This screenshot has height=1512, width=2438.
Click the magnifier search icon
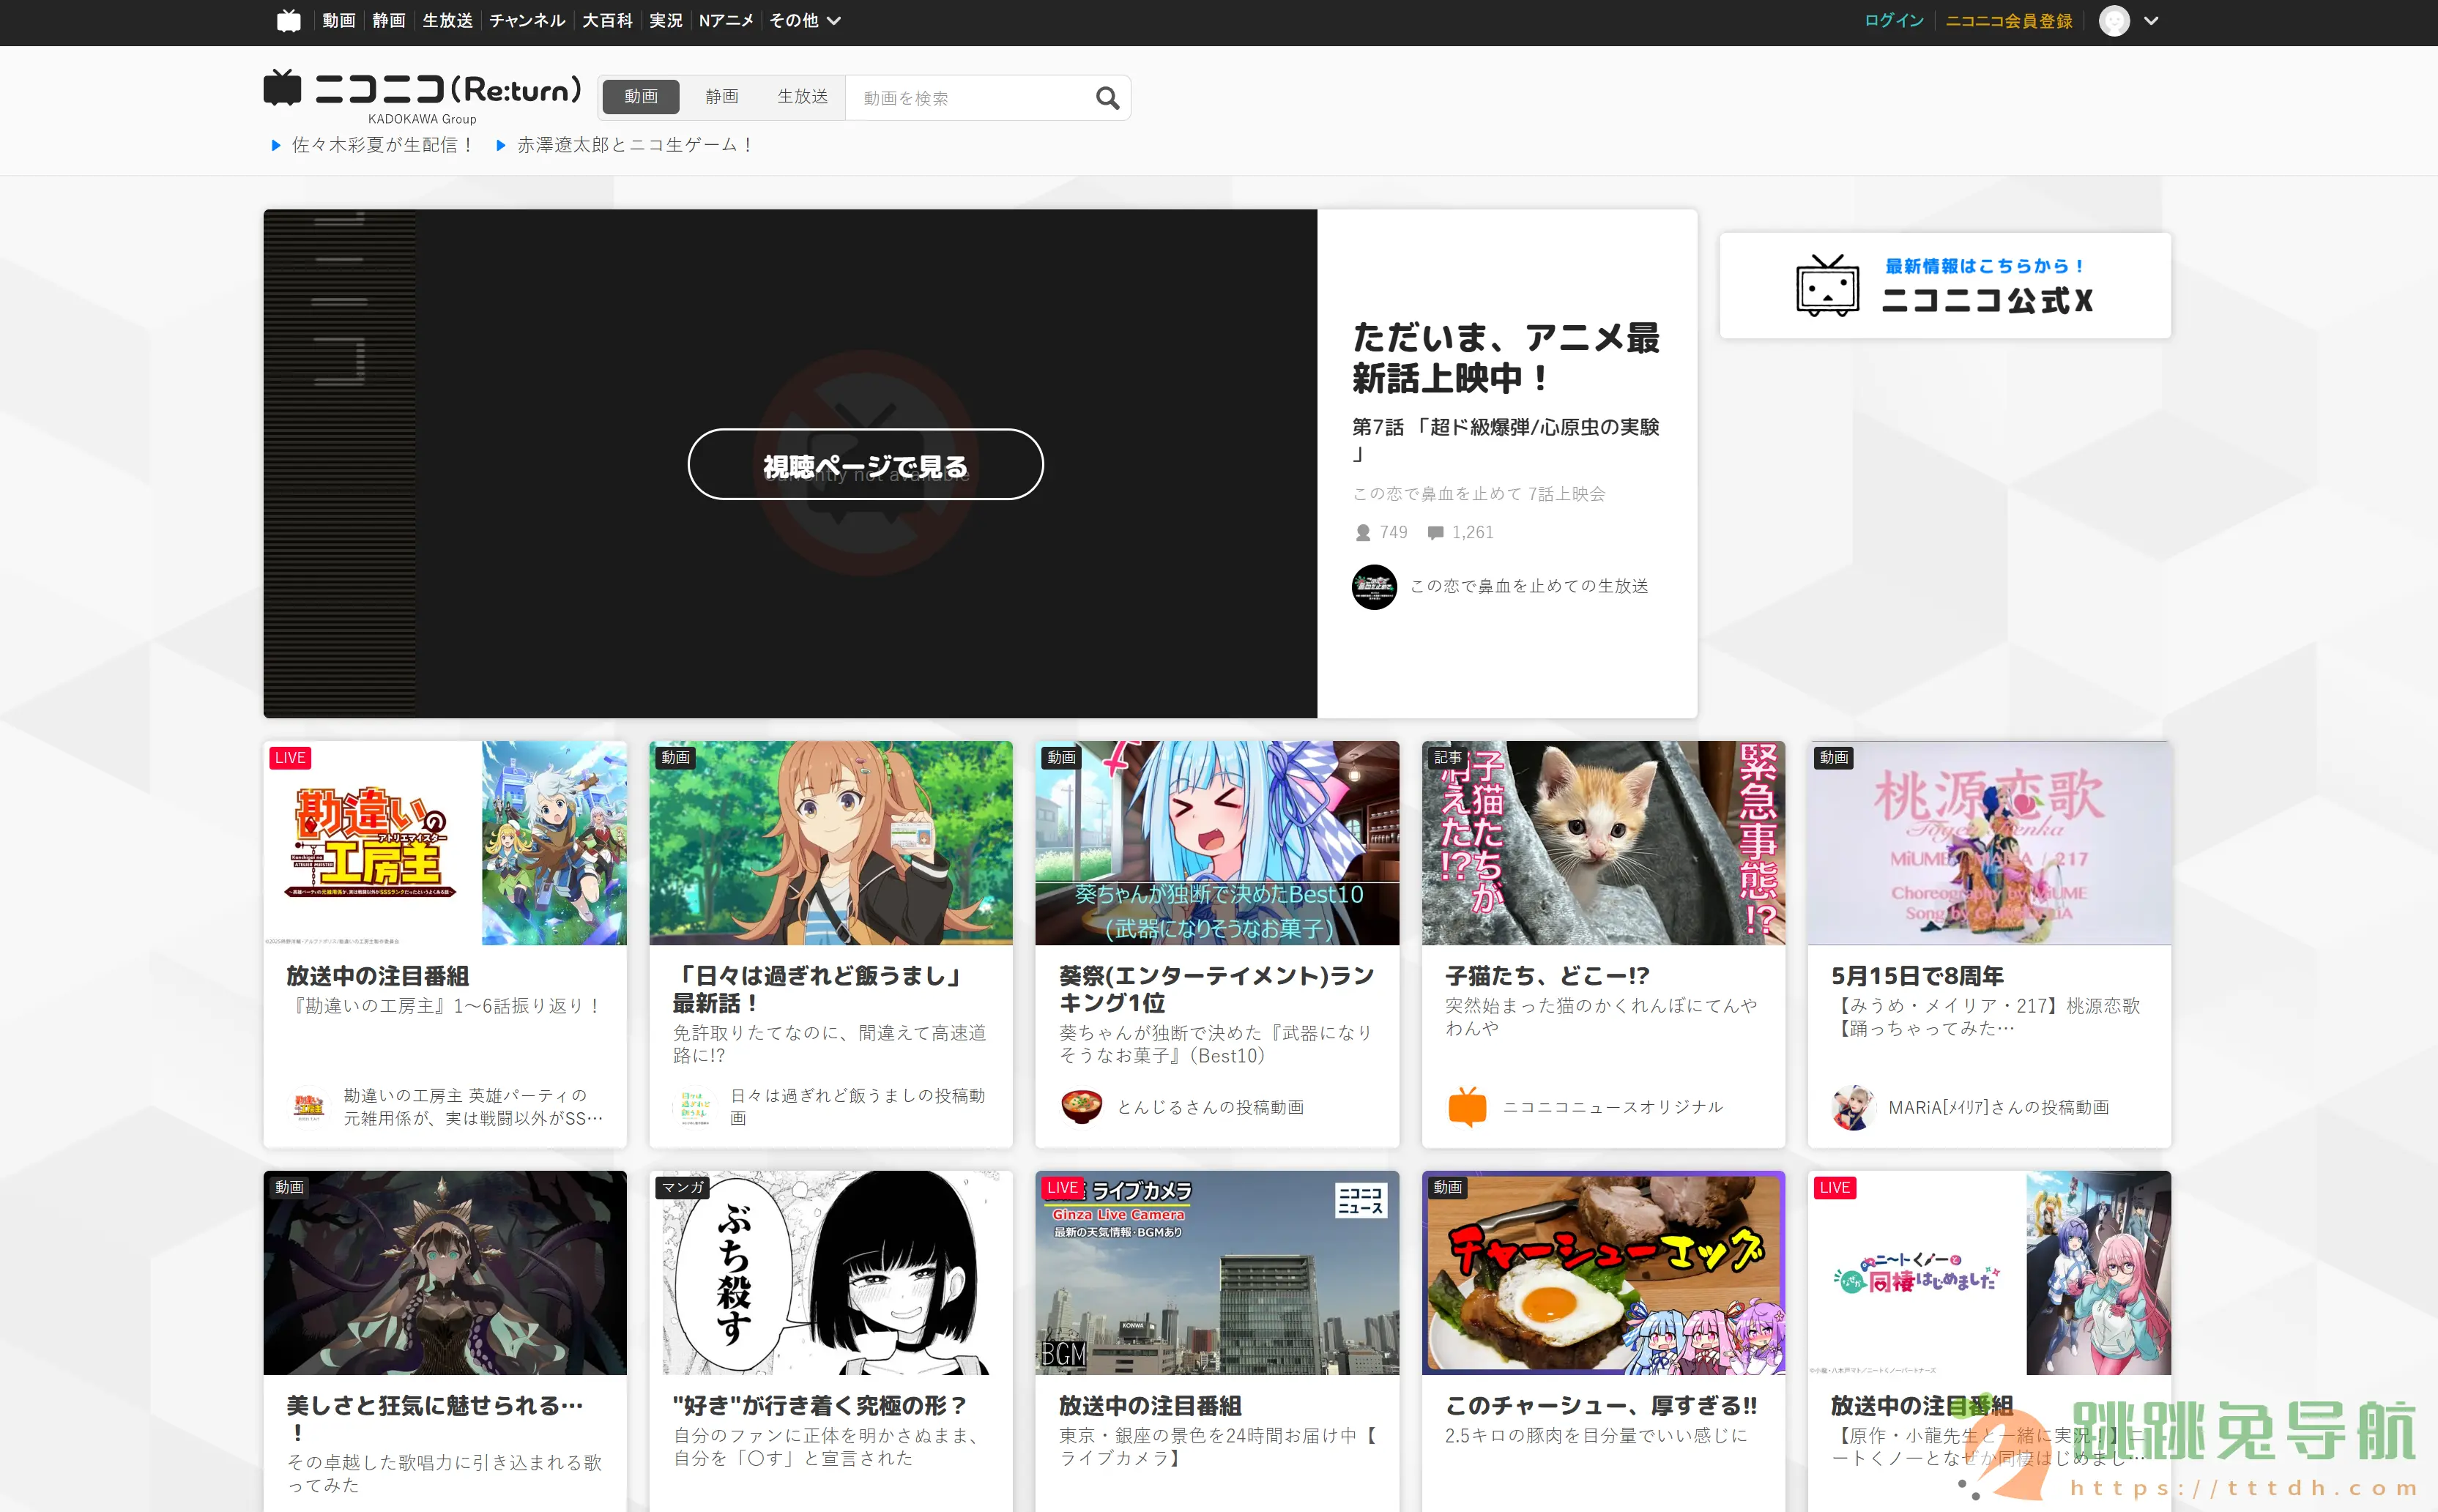pos(1107,98)
